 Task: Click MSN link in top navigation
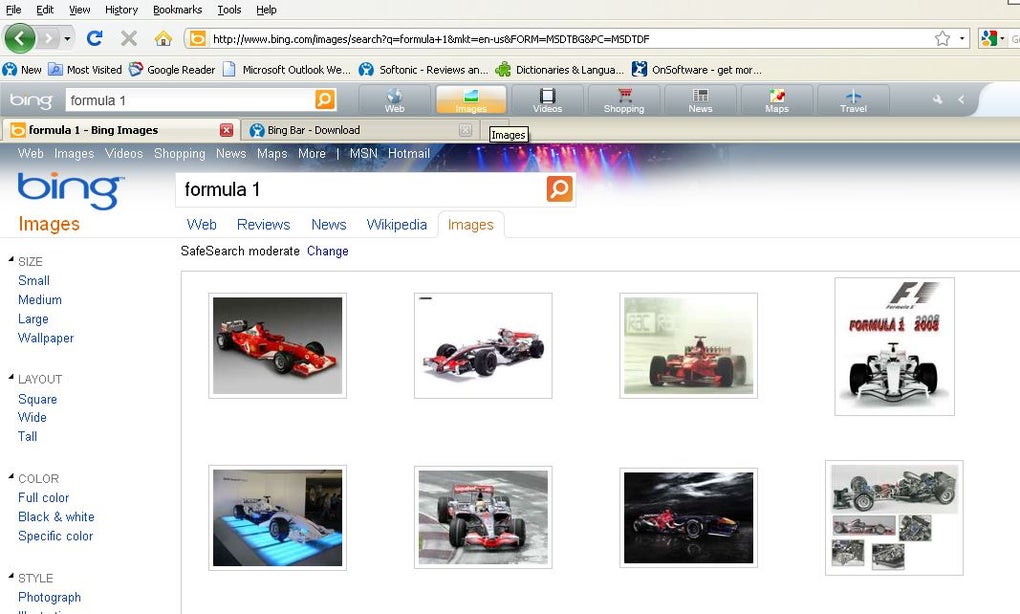pos(363,154)
